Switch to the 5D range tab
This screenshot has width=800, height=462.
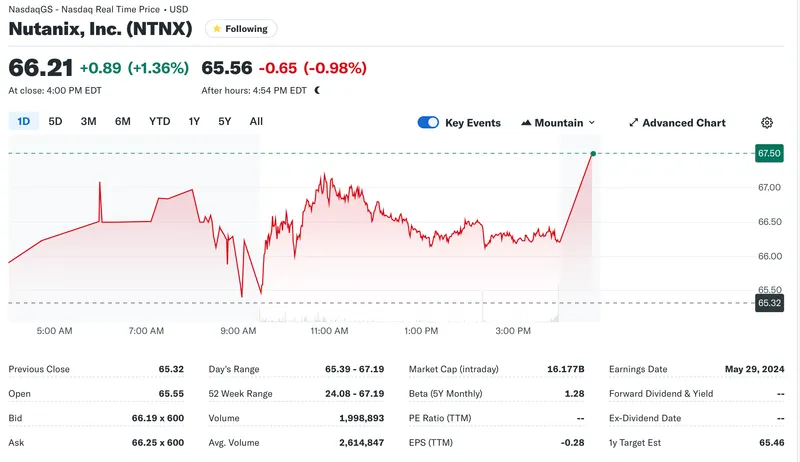point(55,122)
